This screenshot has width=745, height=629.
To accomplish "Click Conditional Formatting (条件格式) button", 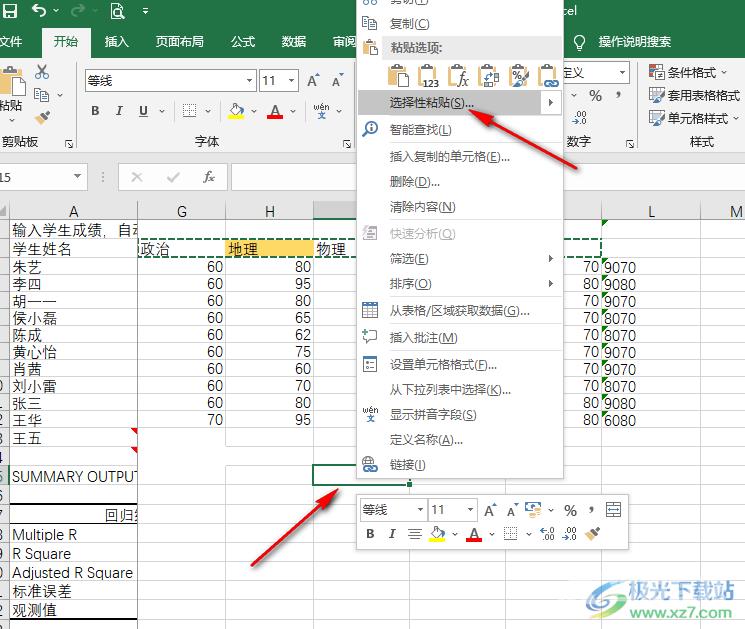I will tap(688, 73).
